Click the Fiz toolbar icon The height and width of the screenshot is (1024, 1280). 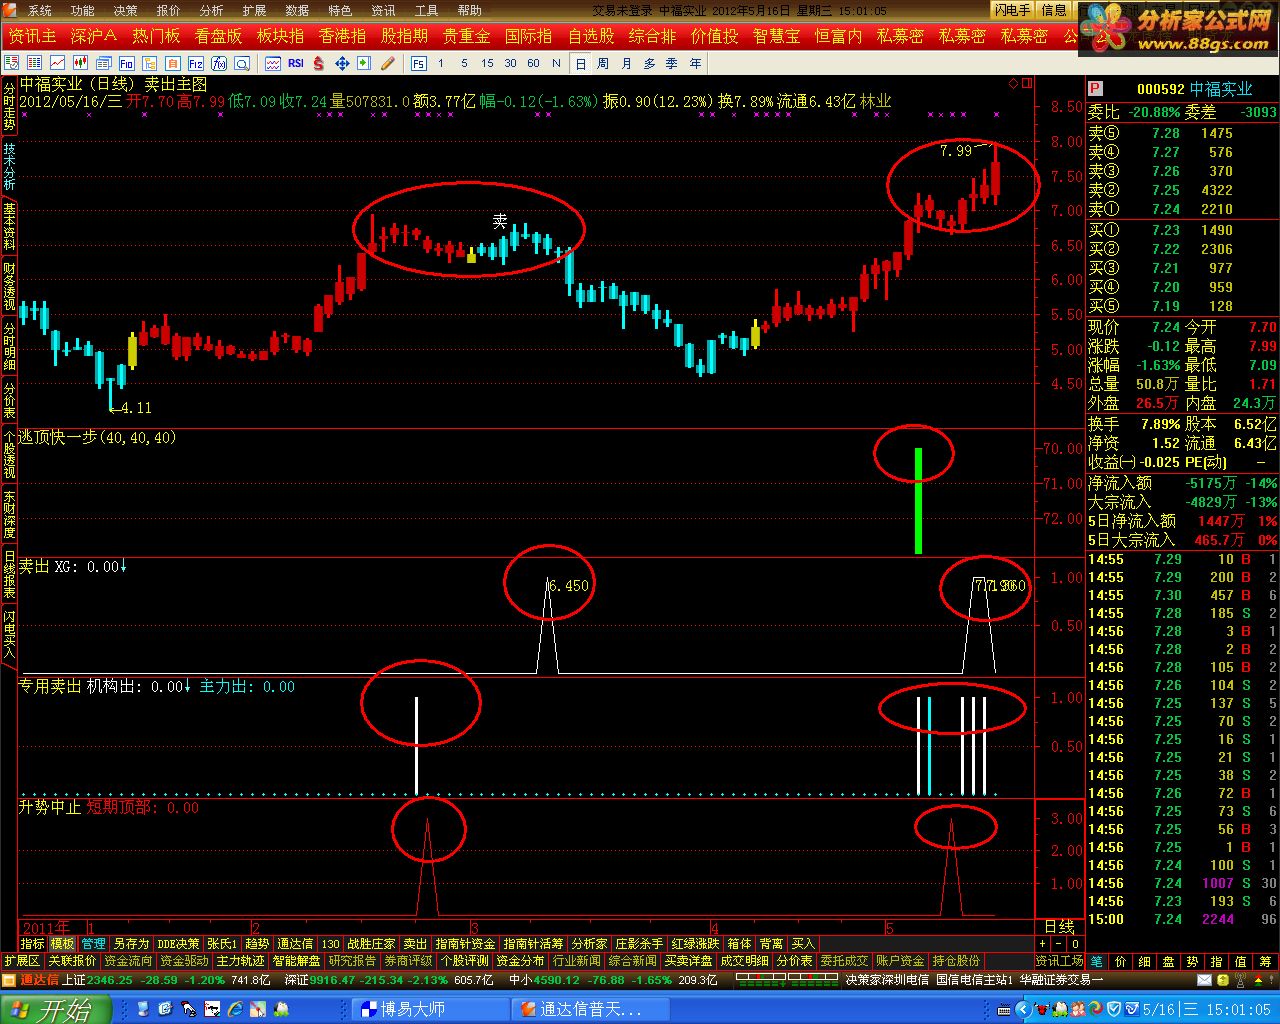pos(196,63)
